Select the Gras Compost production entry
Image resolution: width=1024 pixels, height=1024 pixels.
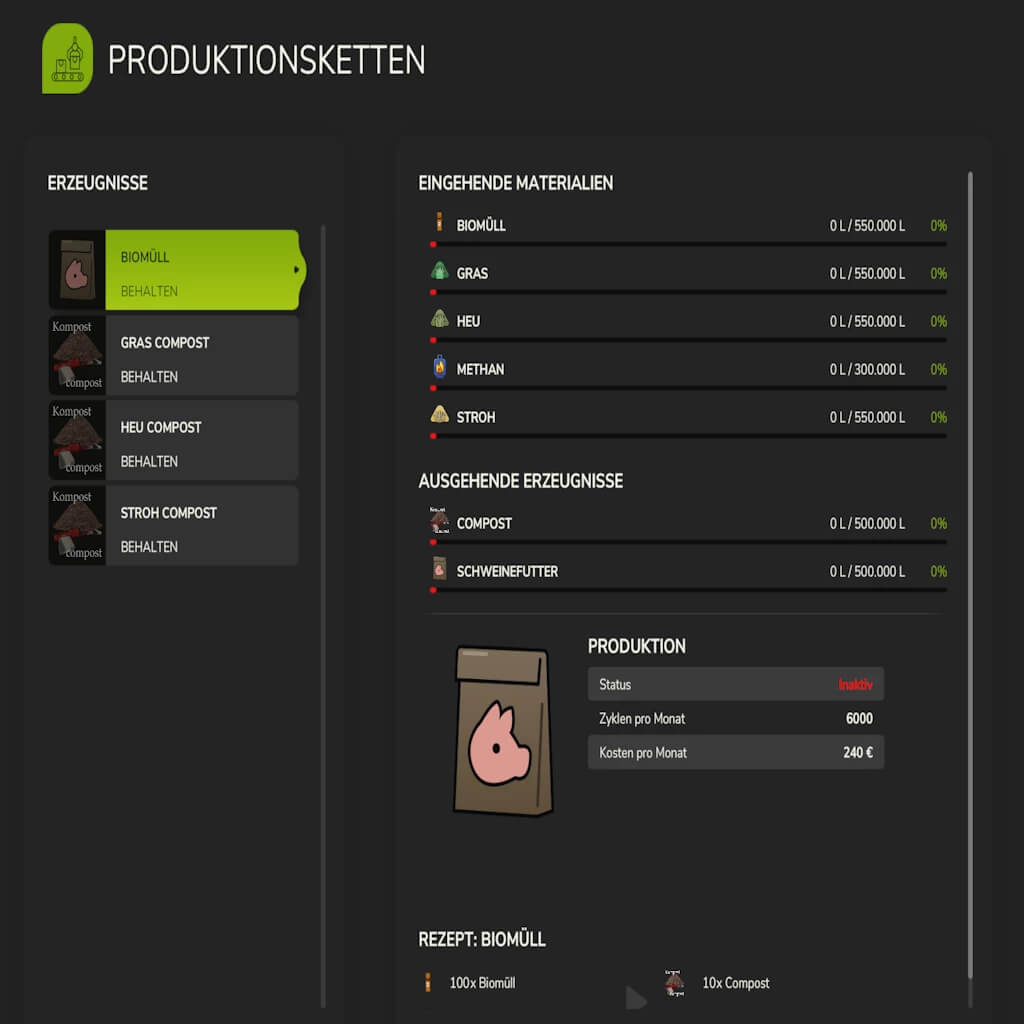click(174, 355)
